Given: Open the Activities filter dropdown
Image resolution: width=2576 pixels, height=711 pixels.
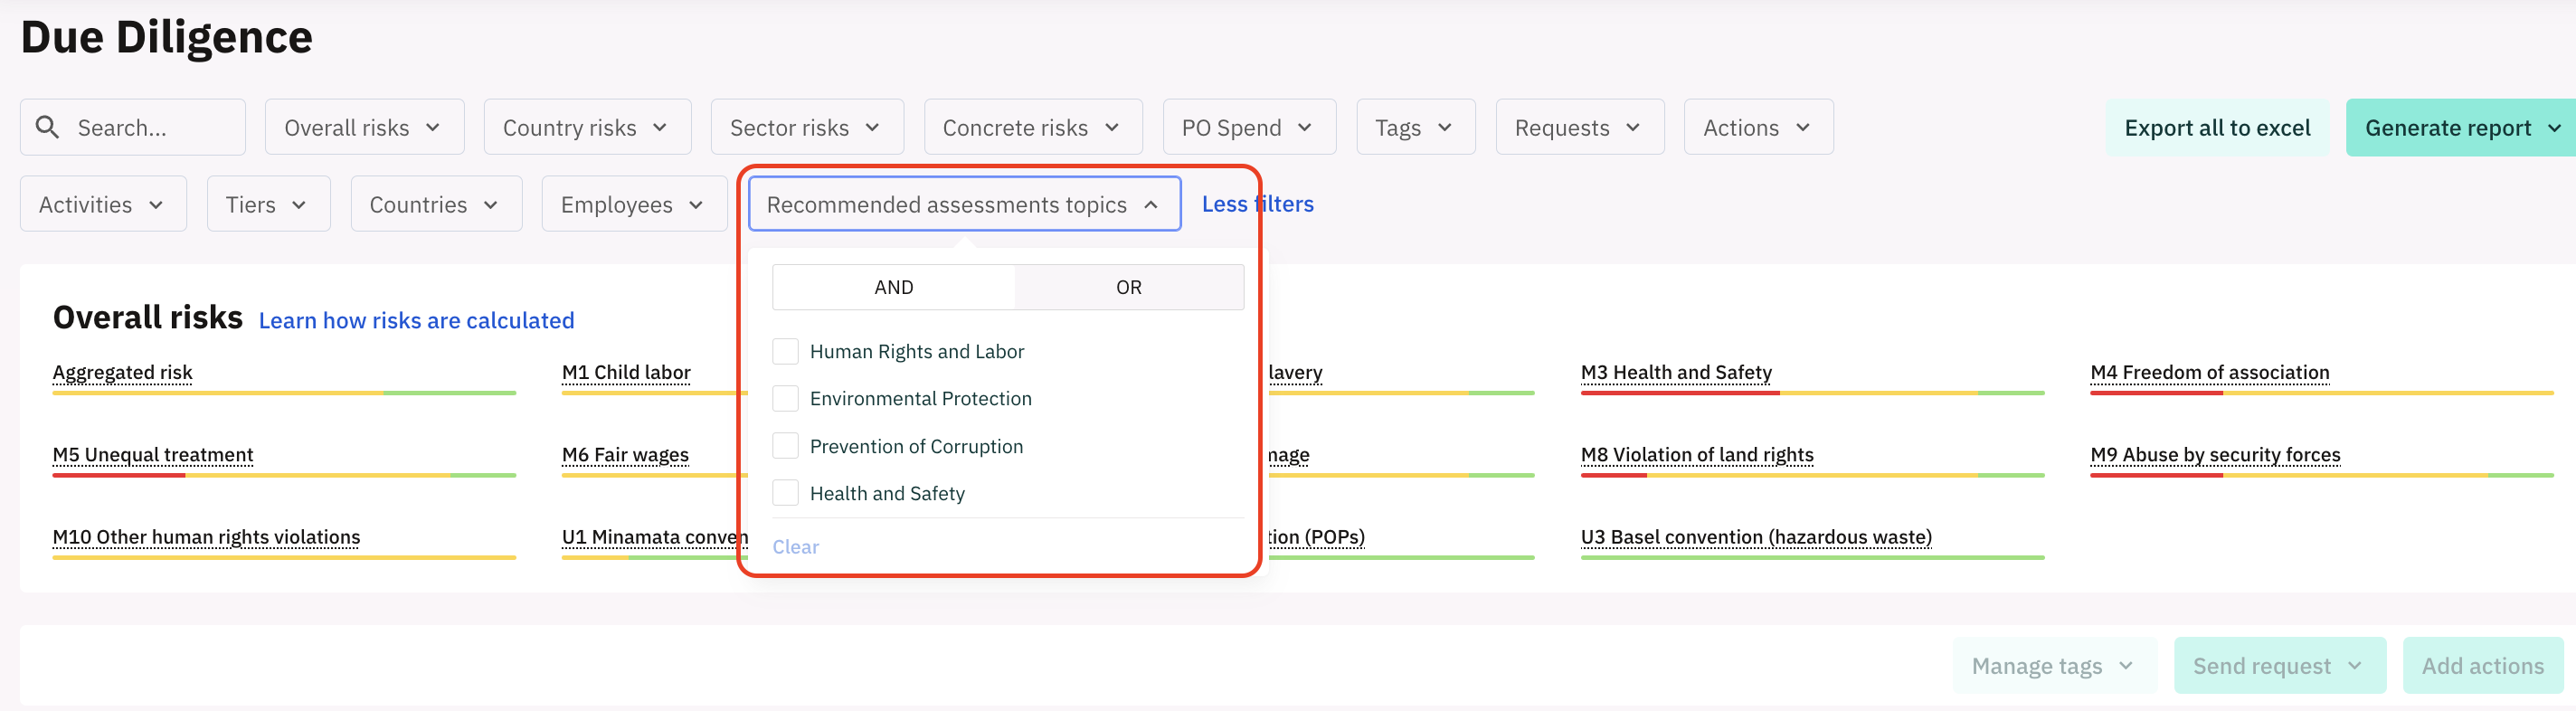Looking at the screenshot, I should pos(103,204).
